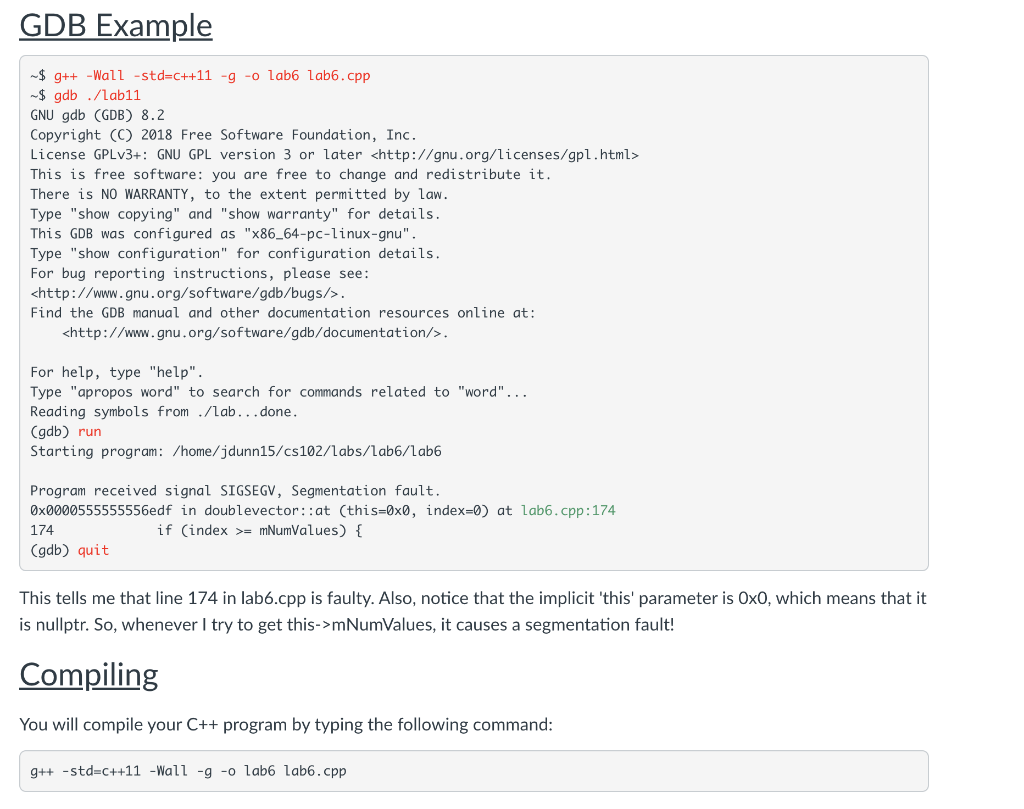Click the paragraph about nullptr this parameter
Image resolution: width=1024 pixels, height=809 pixels.
click(x=473, y=612)
